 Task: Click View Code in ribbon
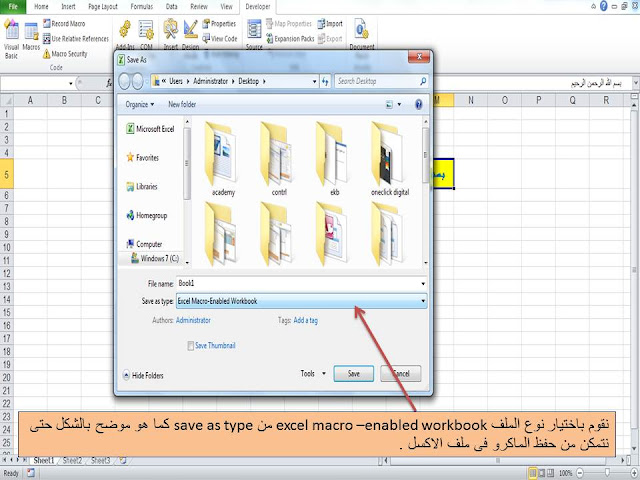pos(220,39)
